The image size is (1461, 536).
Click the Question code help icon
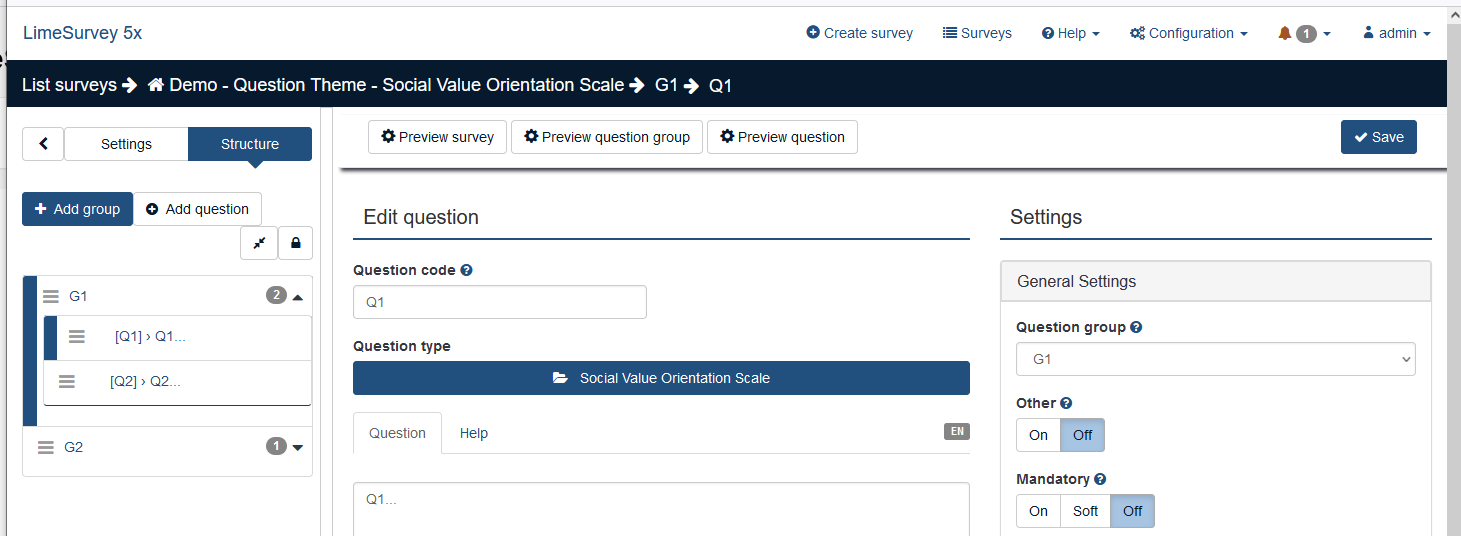coord(467,270)
